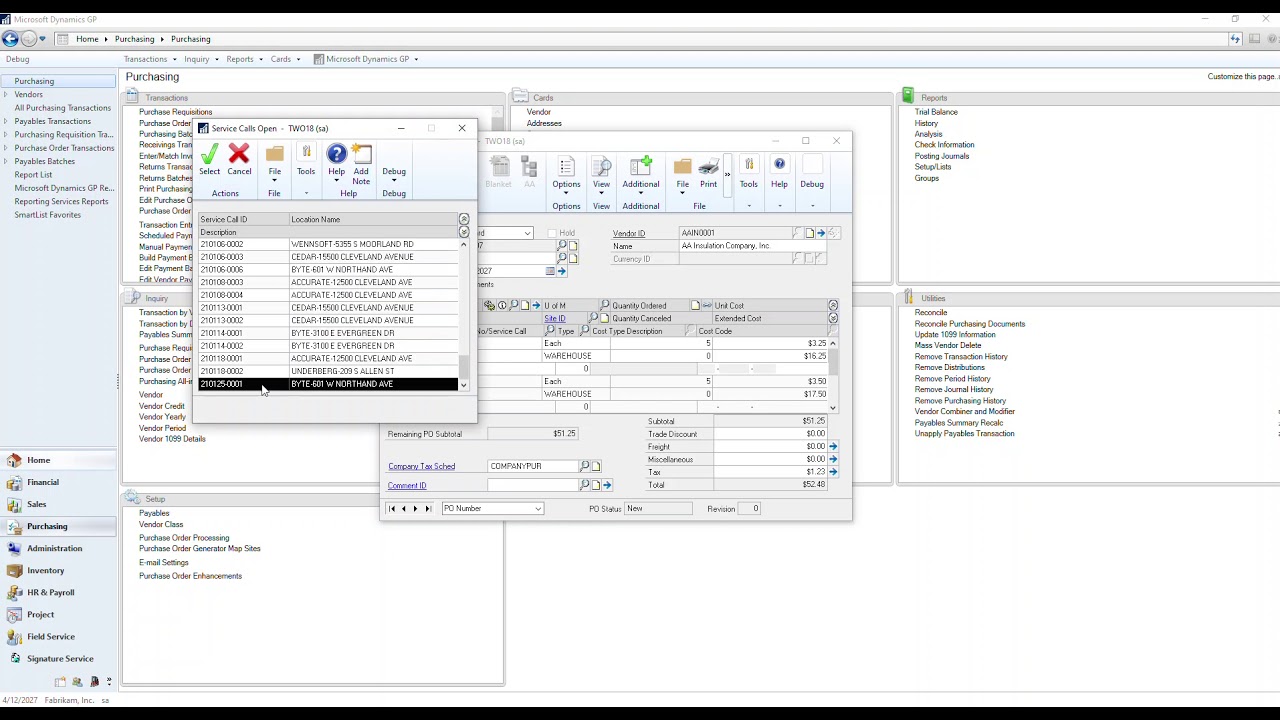Open Mass Vendor Delete utility
This screenshot has height=720, width=1280.
click(948, 346)
